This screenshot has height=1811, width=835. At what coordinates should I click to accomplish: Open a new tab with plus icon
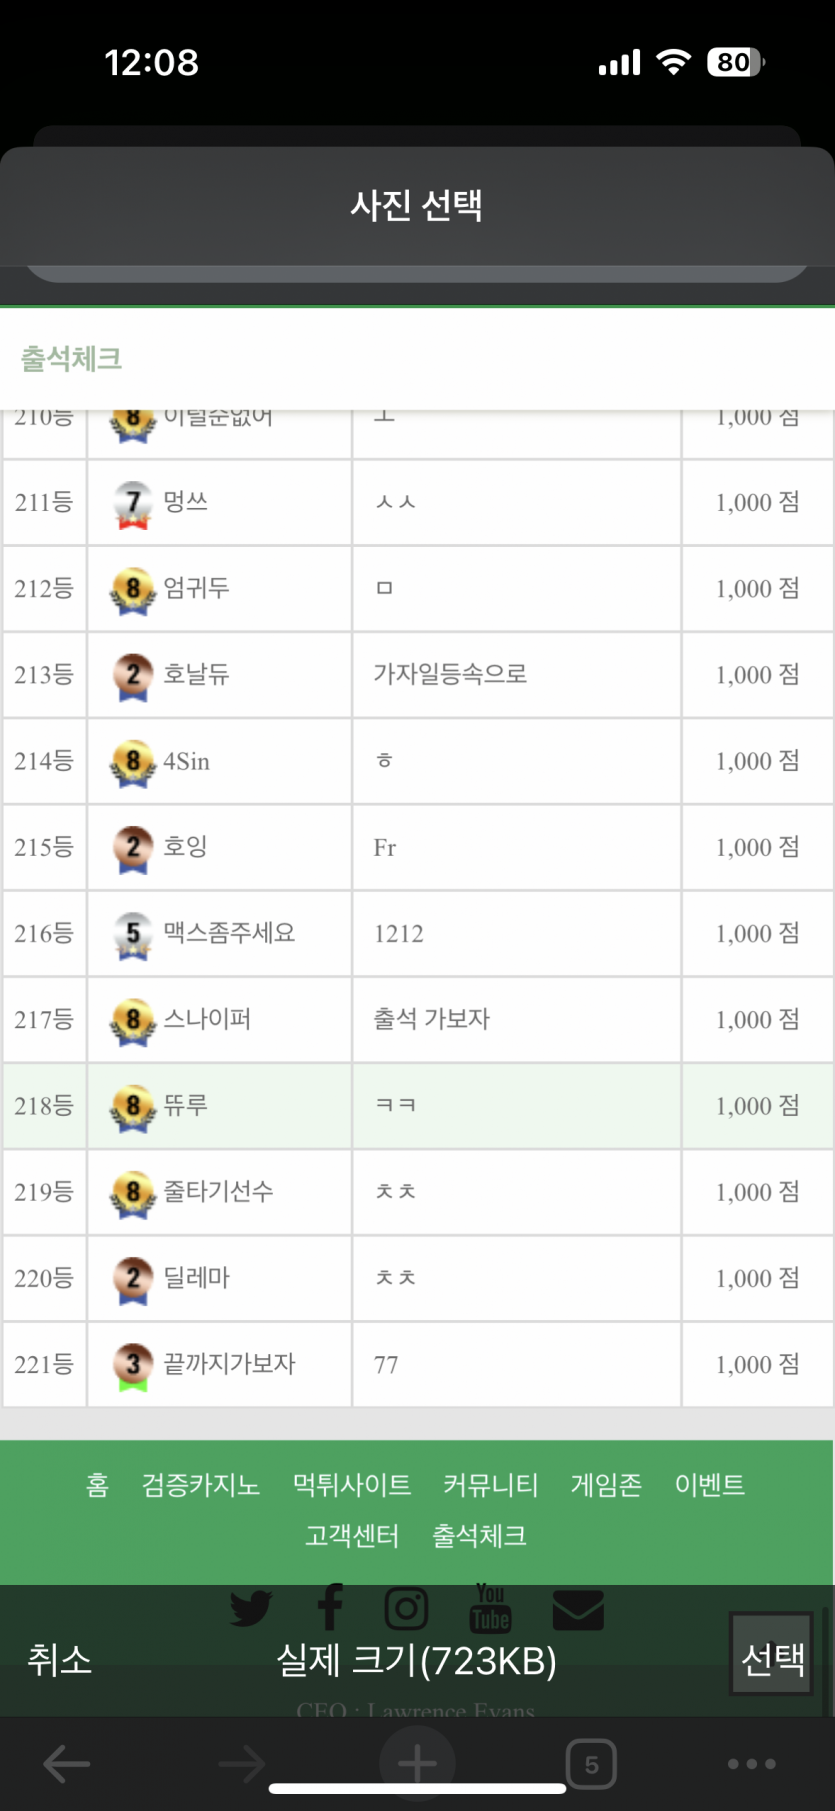[417, 1764]
